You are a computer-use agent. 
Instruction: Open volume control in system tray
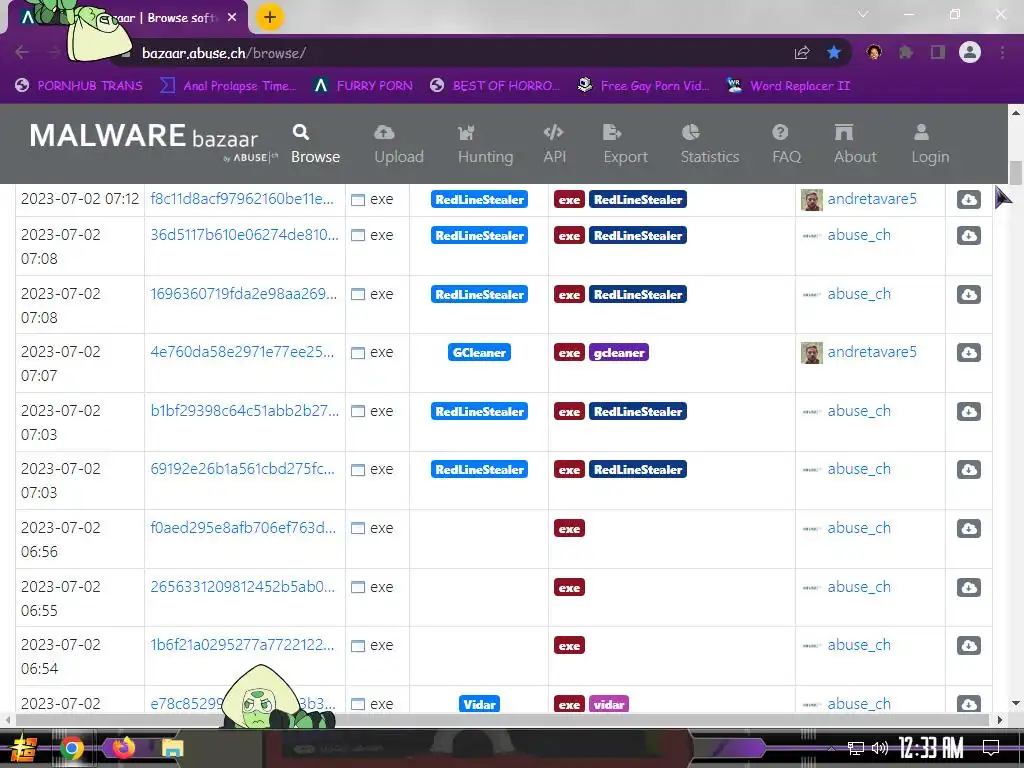(x=880, y=748)
